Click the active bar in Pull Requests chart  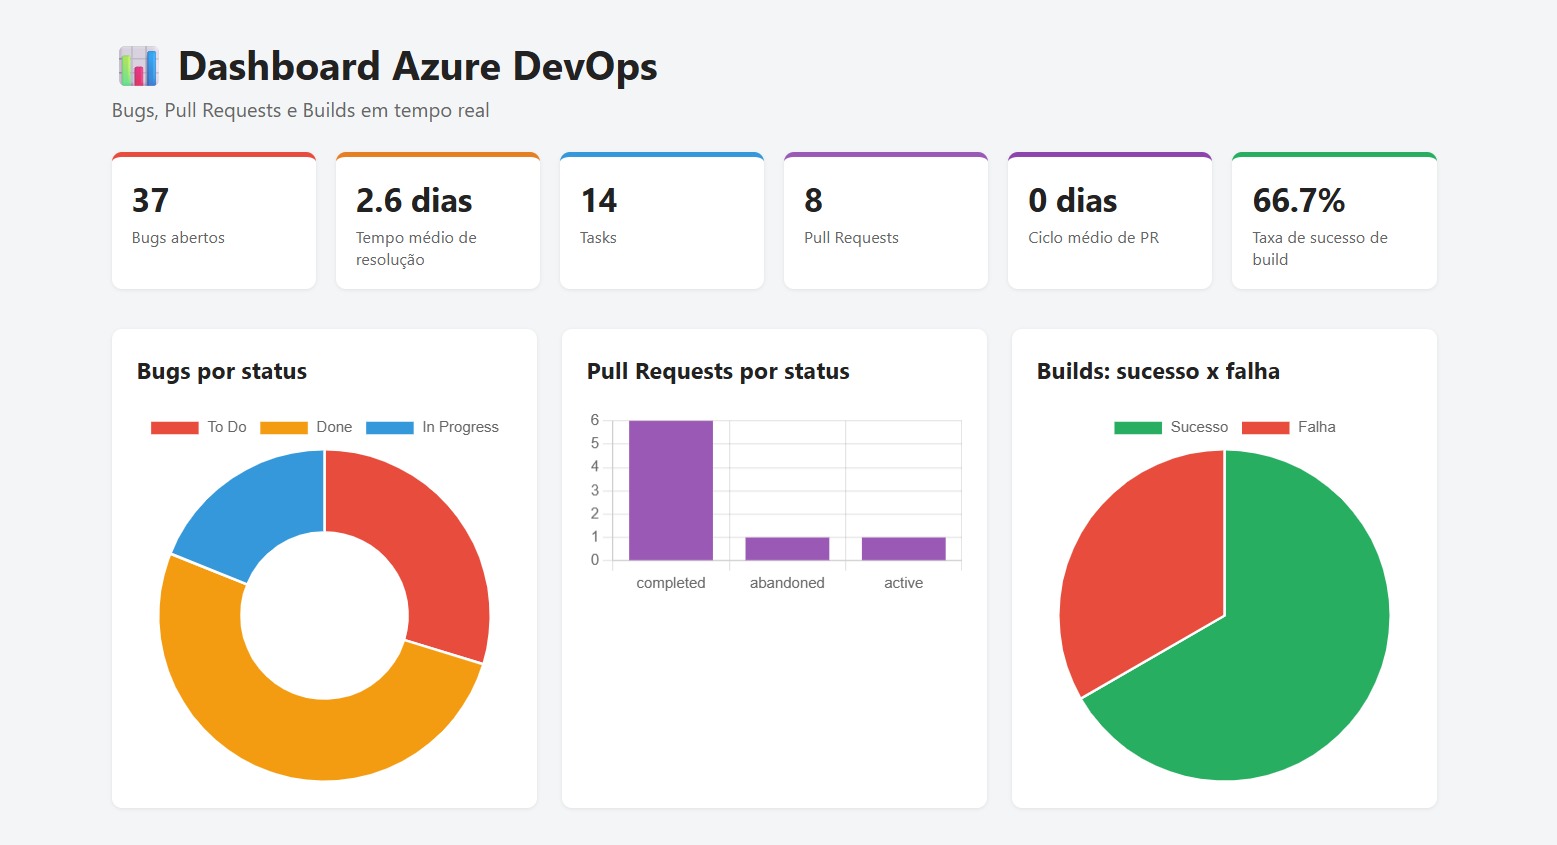[x=903, y=548]
